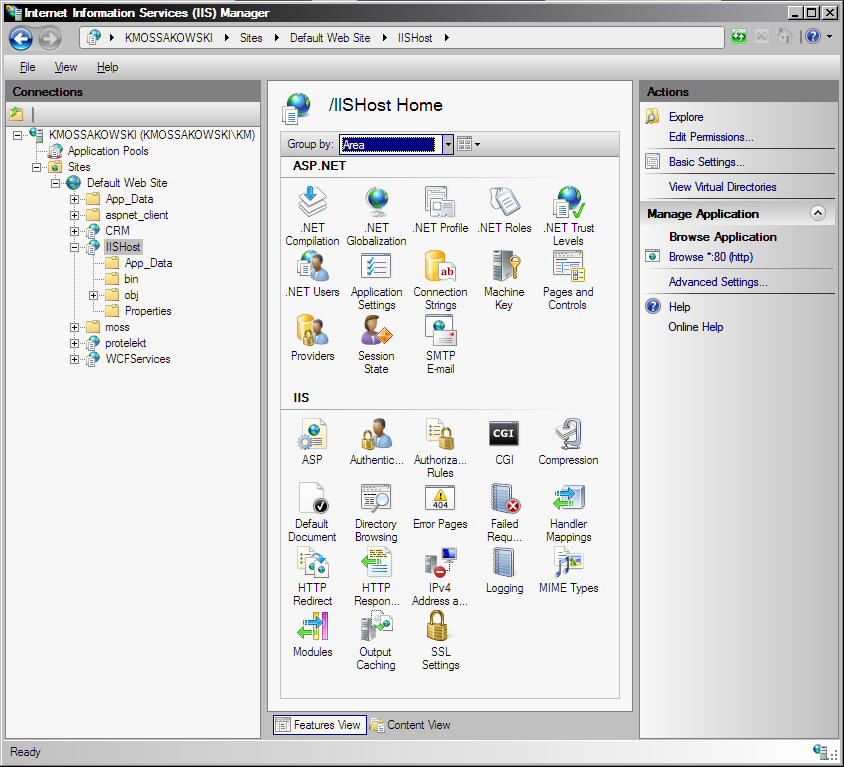Open .NET Trust Levels feature
The height and width of the screenshot is (767, 844).
(x=568, y=216)
